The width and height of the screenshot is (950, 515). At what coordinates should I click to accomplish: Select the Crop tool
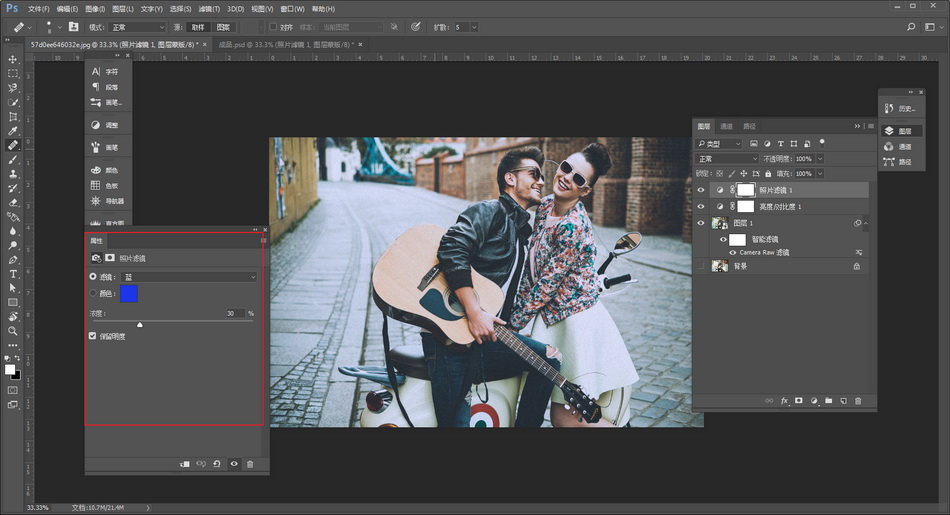point(13,116)
